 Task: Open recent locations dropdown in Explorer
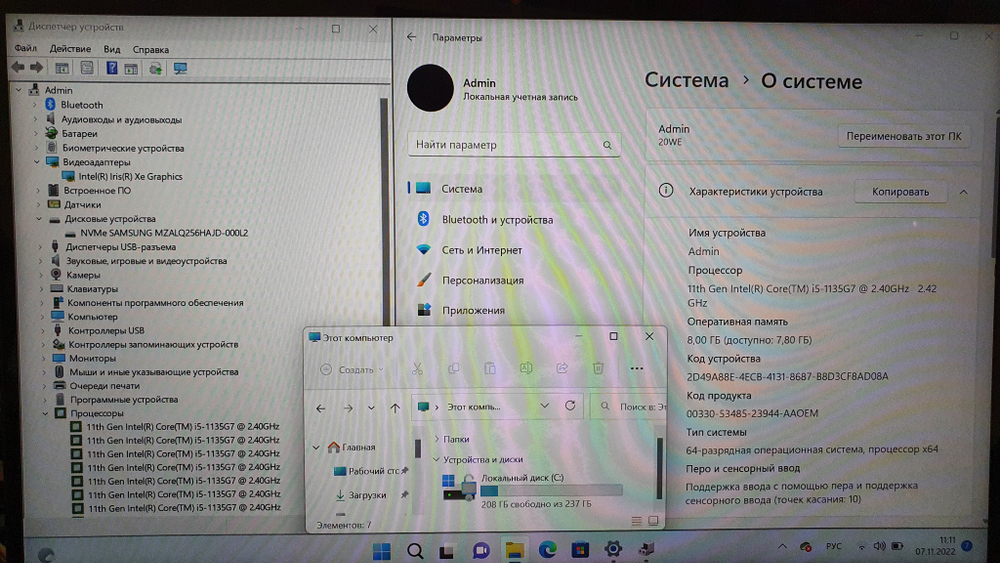(371, 407)
